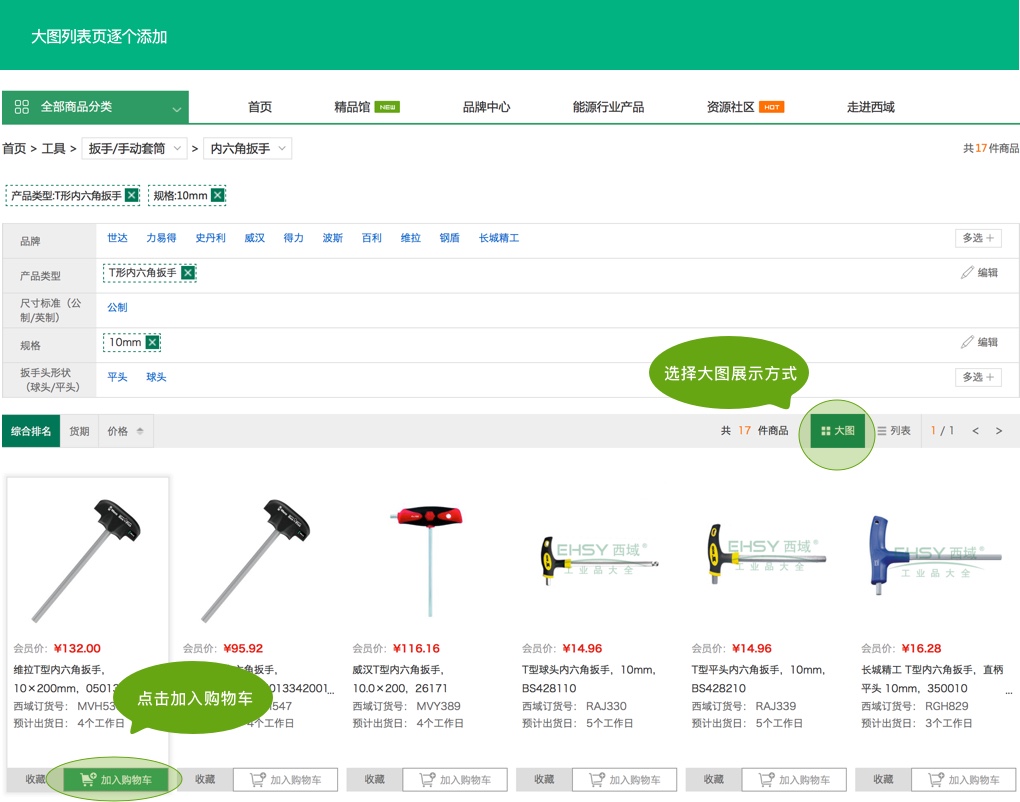Go to next results page arrow
The width and height of the screenshot is (1020, 802).
pyautogui.click(x=998, y=431)
